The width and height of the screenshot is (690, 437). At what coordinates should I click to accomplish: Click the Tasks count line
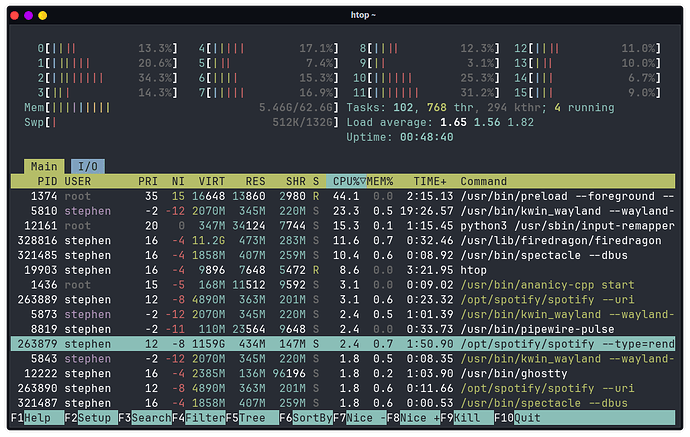[480, 107]
